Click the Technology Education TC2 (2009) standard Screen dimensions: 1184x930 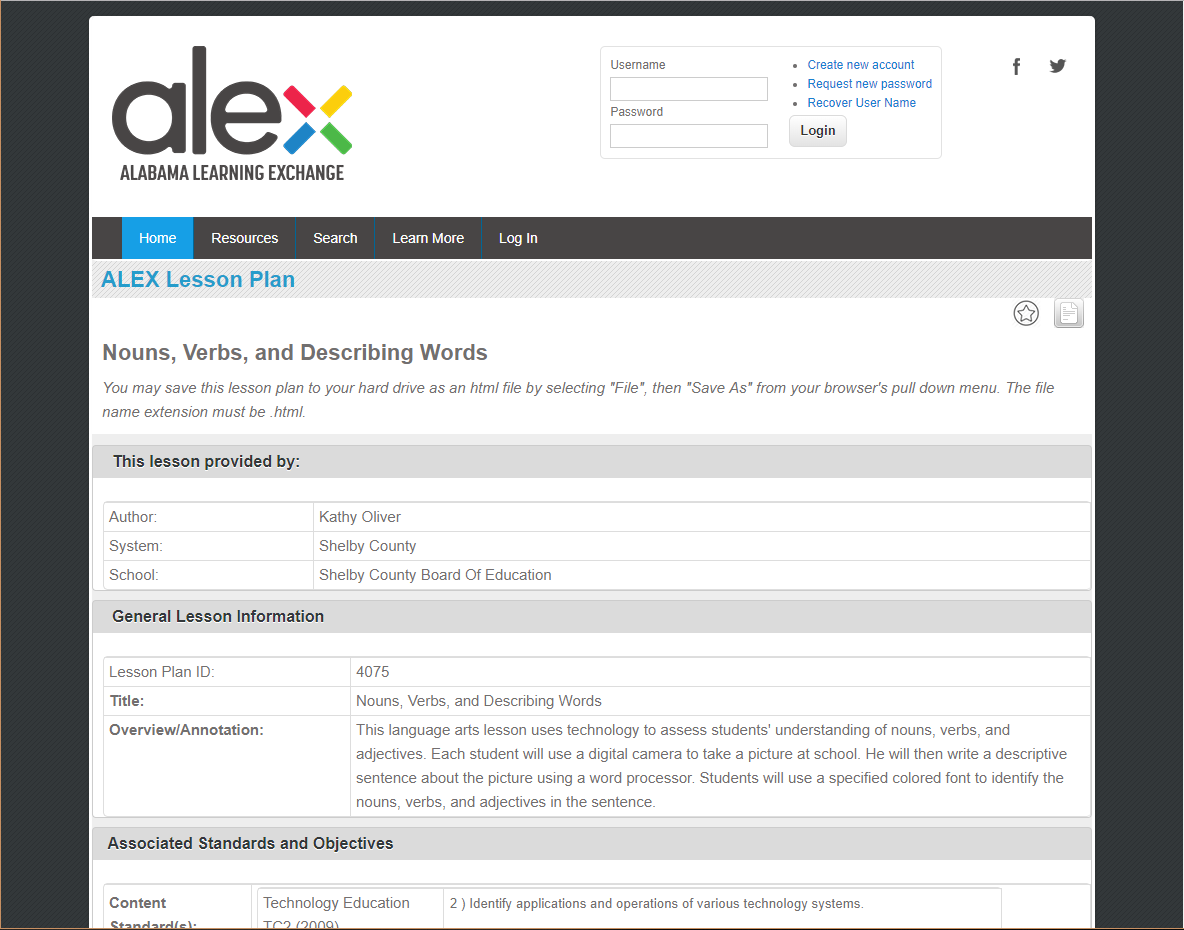336,911
